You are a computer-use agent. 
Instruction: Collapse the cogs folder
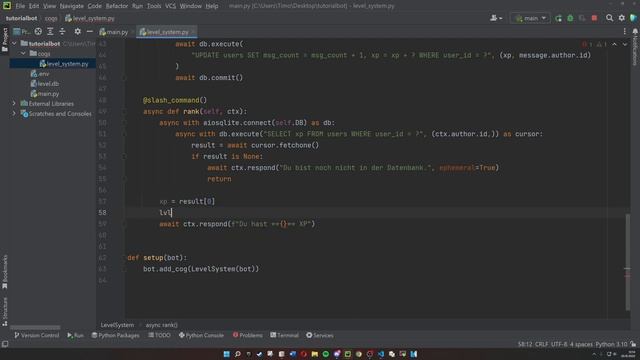click(23, 53)
